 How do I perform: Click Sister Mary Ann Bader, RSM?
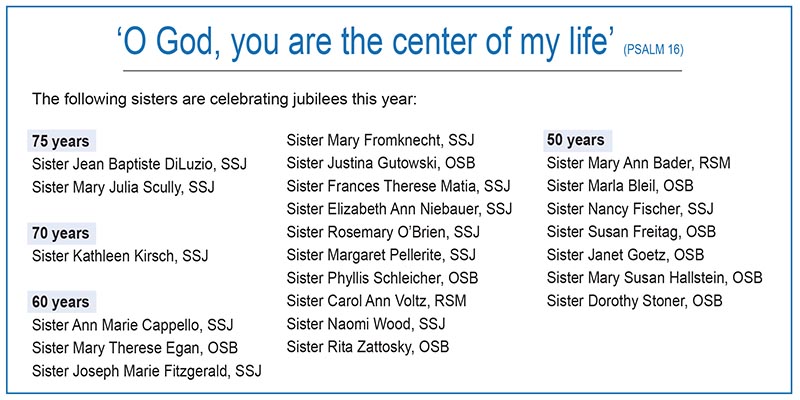pyautogui.click(x=639, y=163)
